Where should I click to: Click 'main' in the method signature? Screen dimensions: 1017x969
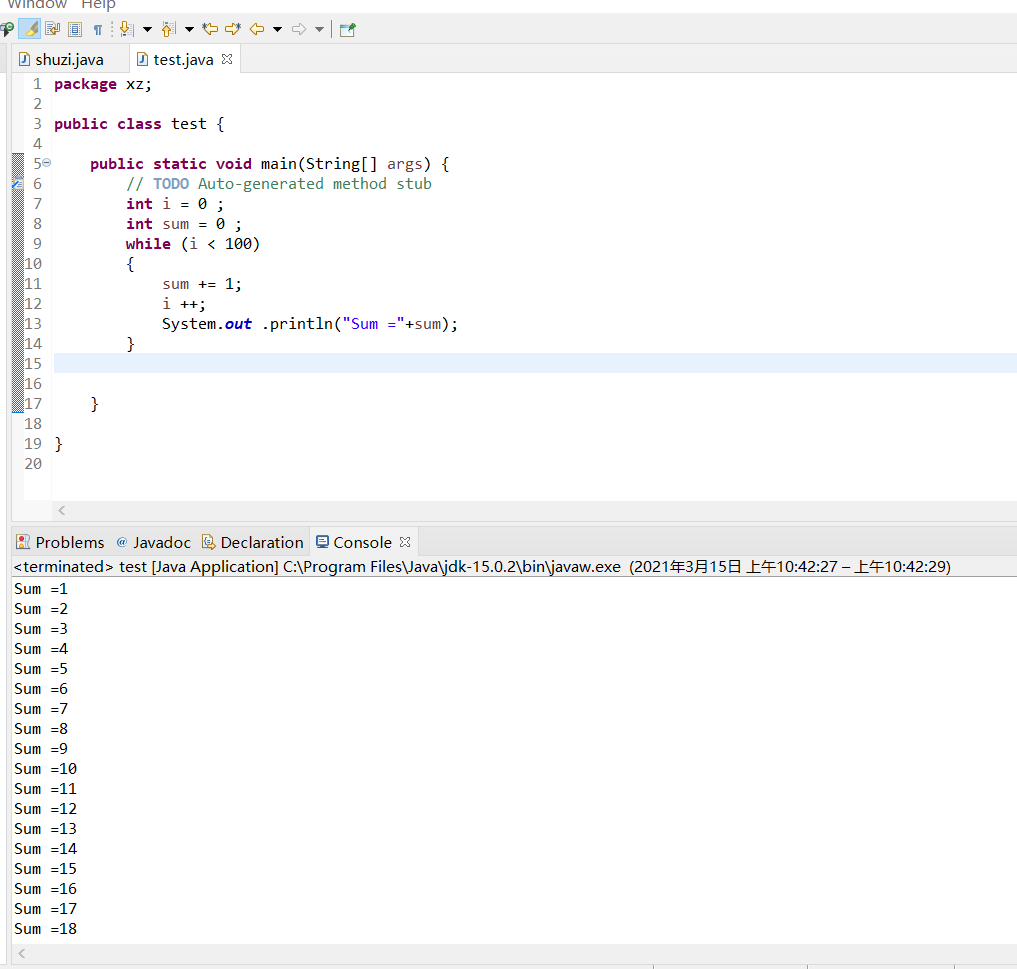278,163
